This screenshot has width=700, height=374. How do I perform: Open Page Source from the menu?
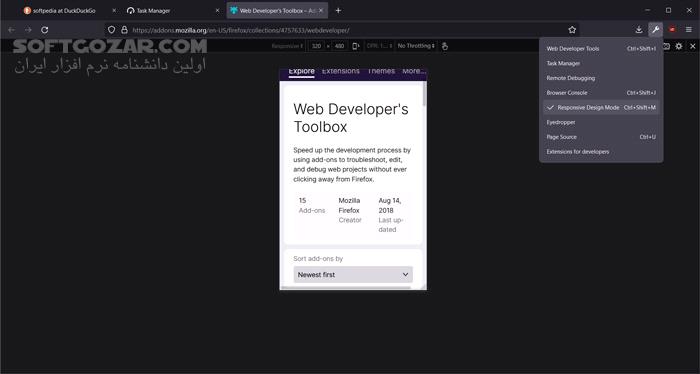pos(601,137)
